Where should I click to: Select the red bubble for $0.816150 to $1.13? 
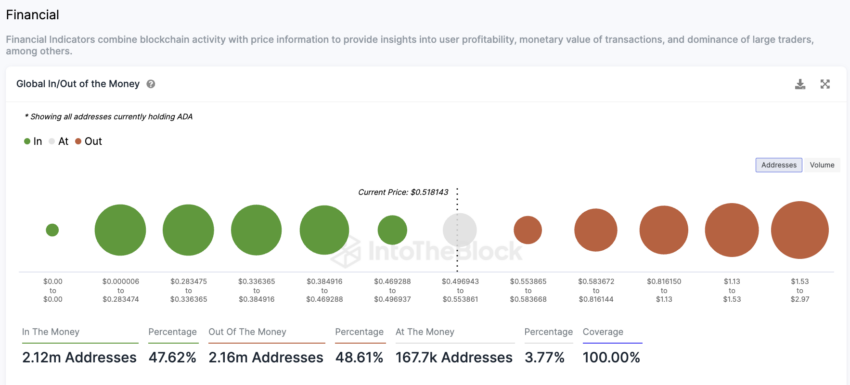[x=664, y=230]
